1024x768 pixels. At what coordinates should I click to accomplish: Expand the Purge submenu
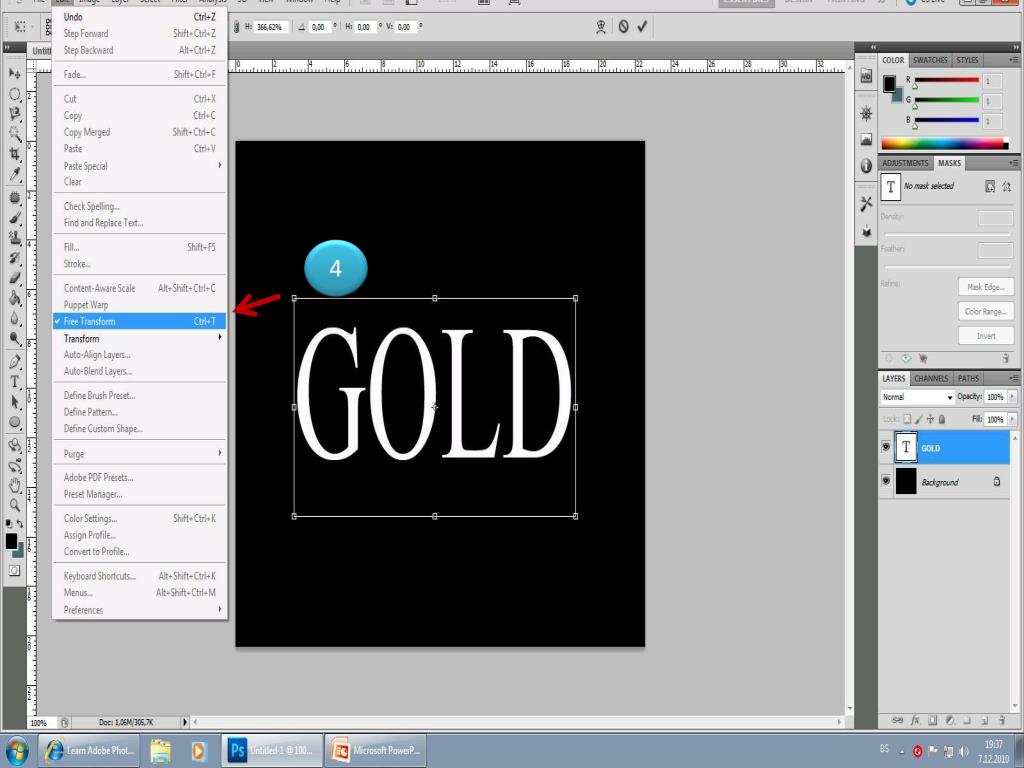(140, 454)
